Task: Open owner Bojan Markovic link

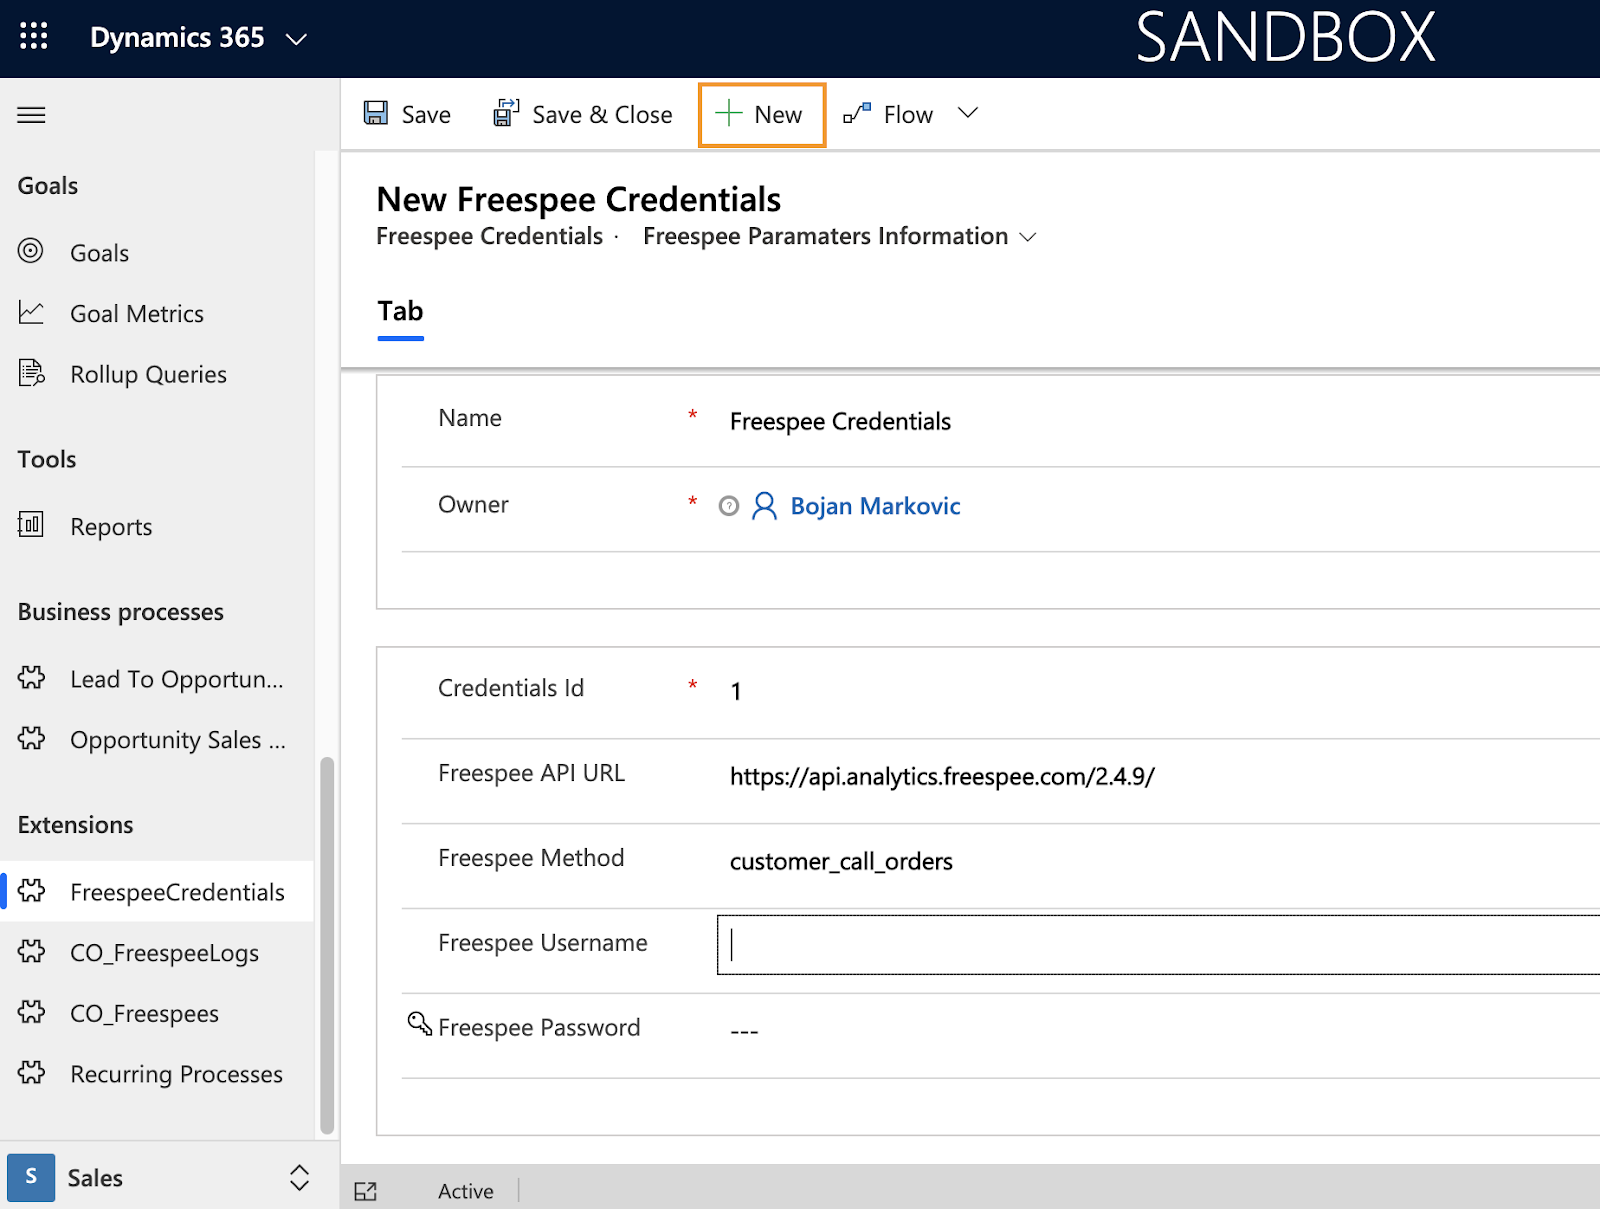Action: pos(875,506)
